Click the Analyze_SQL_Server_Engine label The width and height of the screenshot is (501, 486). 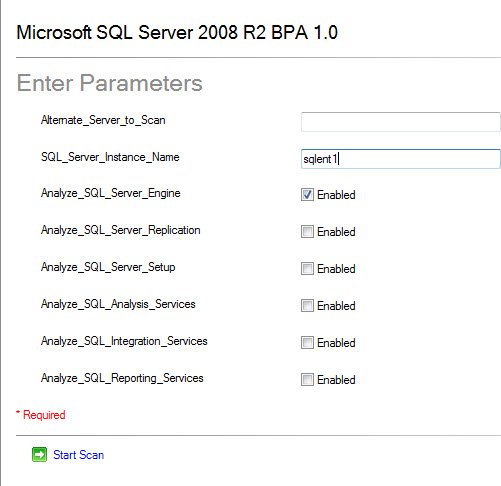111,193
